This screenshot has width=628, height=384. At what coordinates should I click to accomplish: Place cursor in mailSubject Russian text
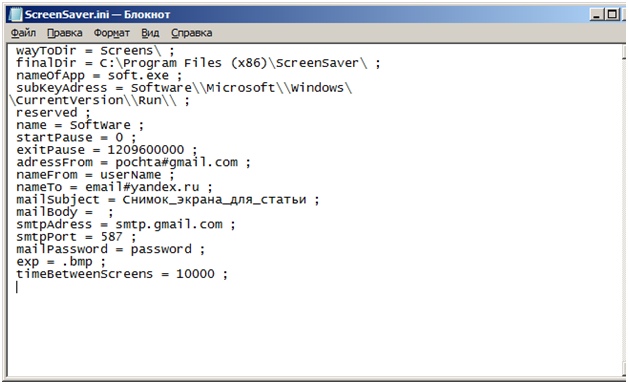pyautogui.click(x=214, y=199)
